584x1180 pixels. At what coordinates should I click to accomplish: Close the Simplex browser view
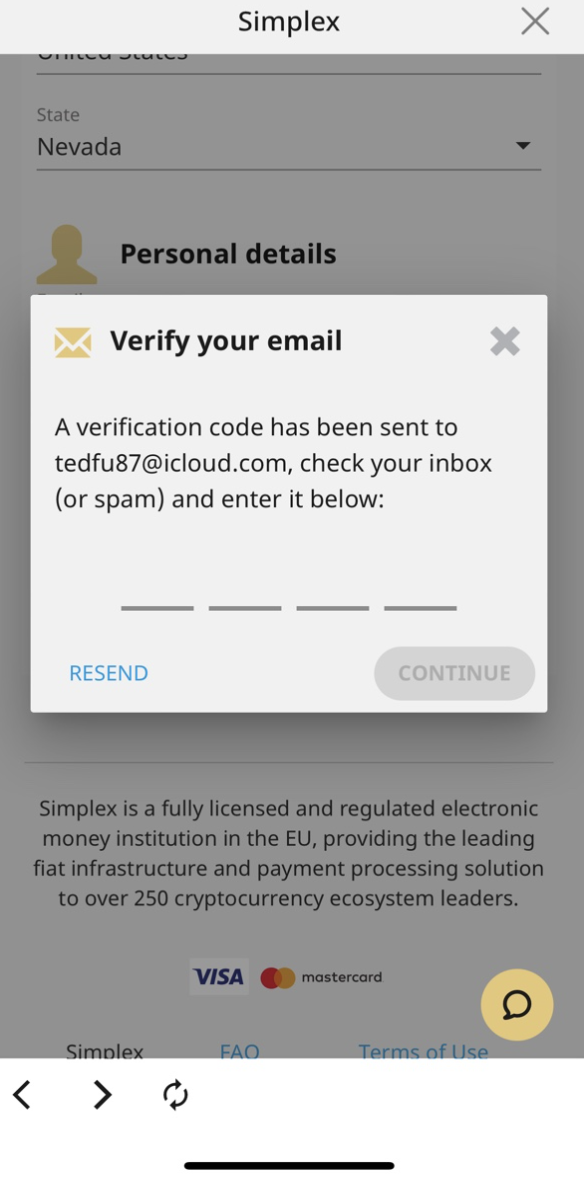[535, 22]
